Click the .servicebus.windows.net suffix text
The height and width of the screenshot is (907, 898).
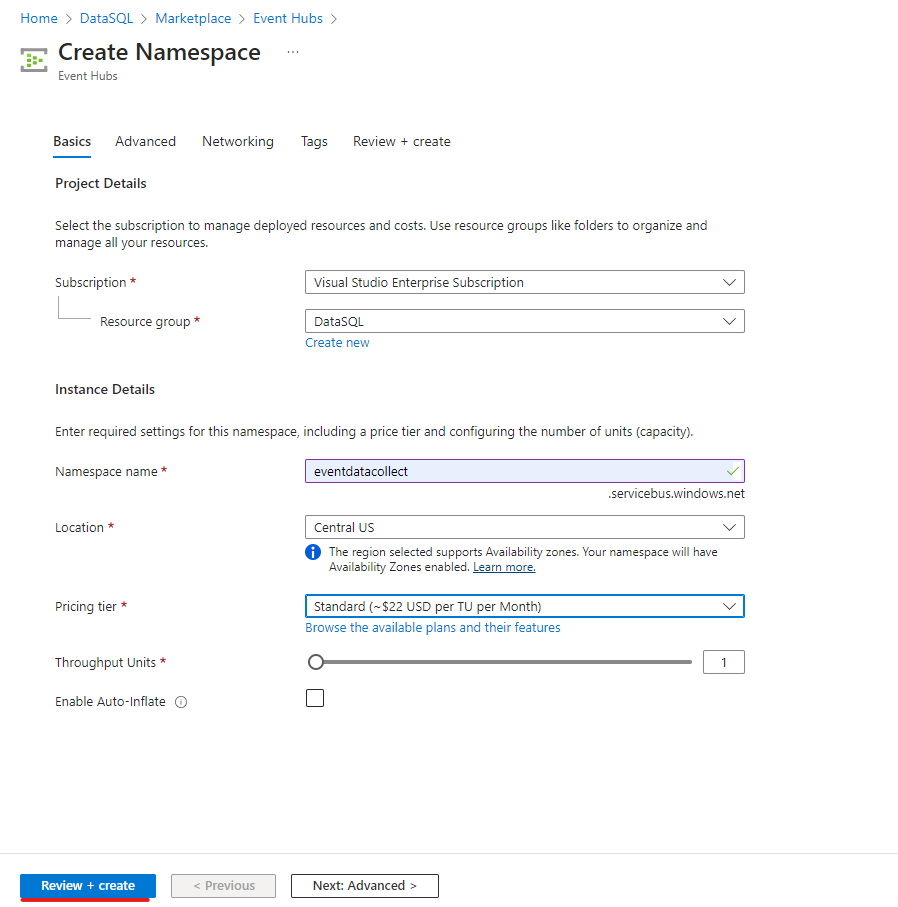pyautogui.click(x=676, y=493)
